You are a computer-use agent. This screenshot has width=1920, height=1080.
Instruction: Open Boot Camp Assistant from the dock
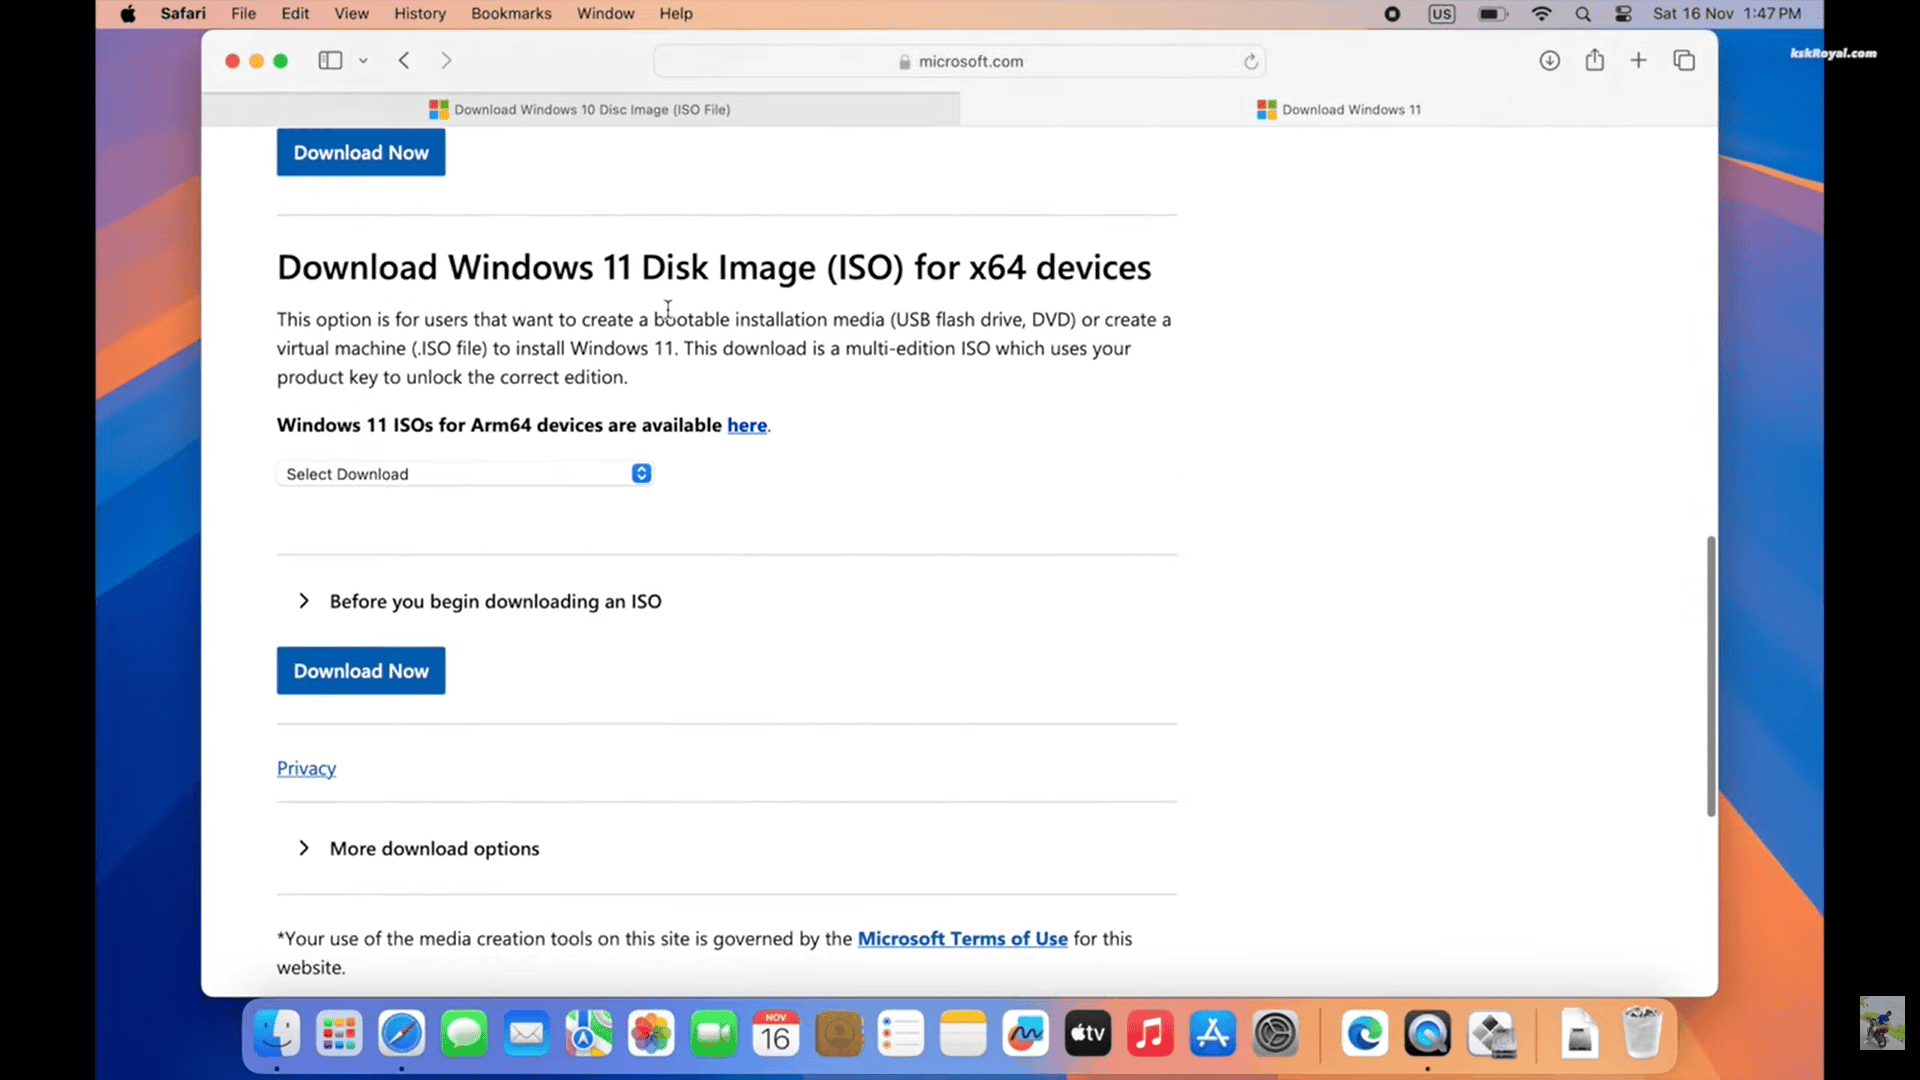click(x=1490, y=1034)
